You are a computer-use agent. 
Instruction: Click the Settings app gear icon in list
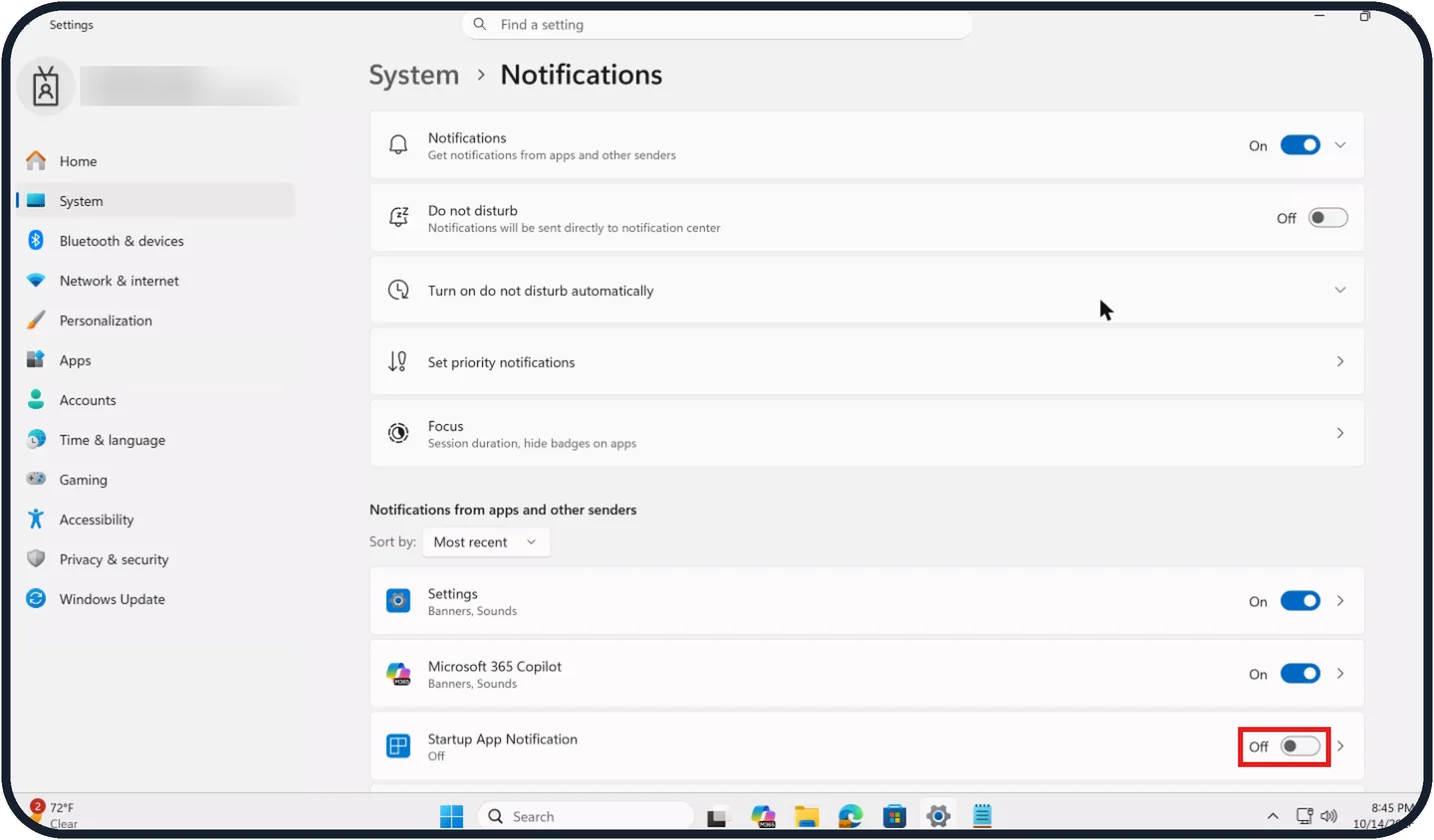tap(398, 601)
